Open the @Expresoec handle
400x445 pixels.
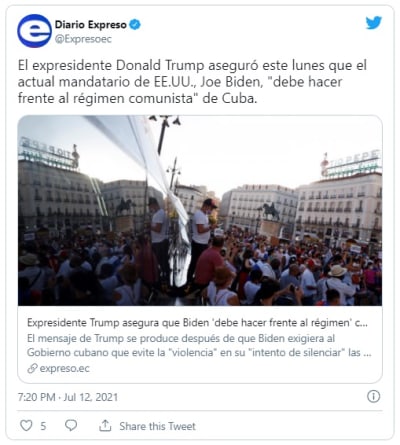tap(83, 39)
